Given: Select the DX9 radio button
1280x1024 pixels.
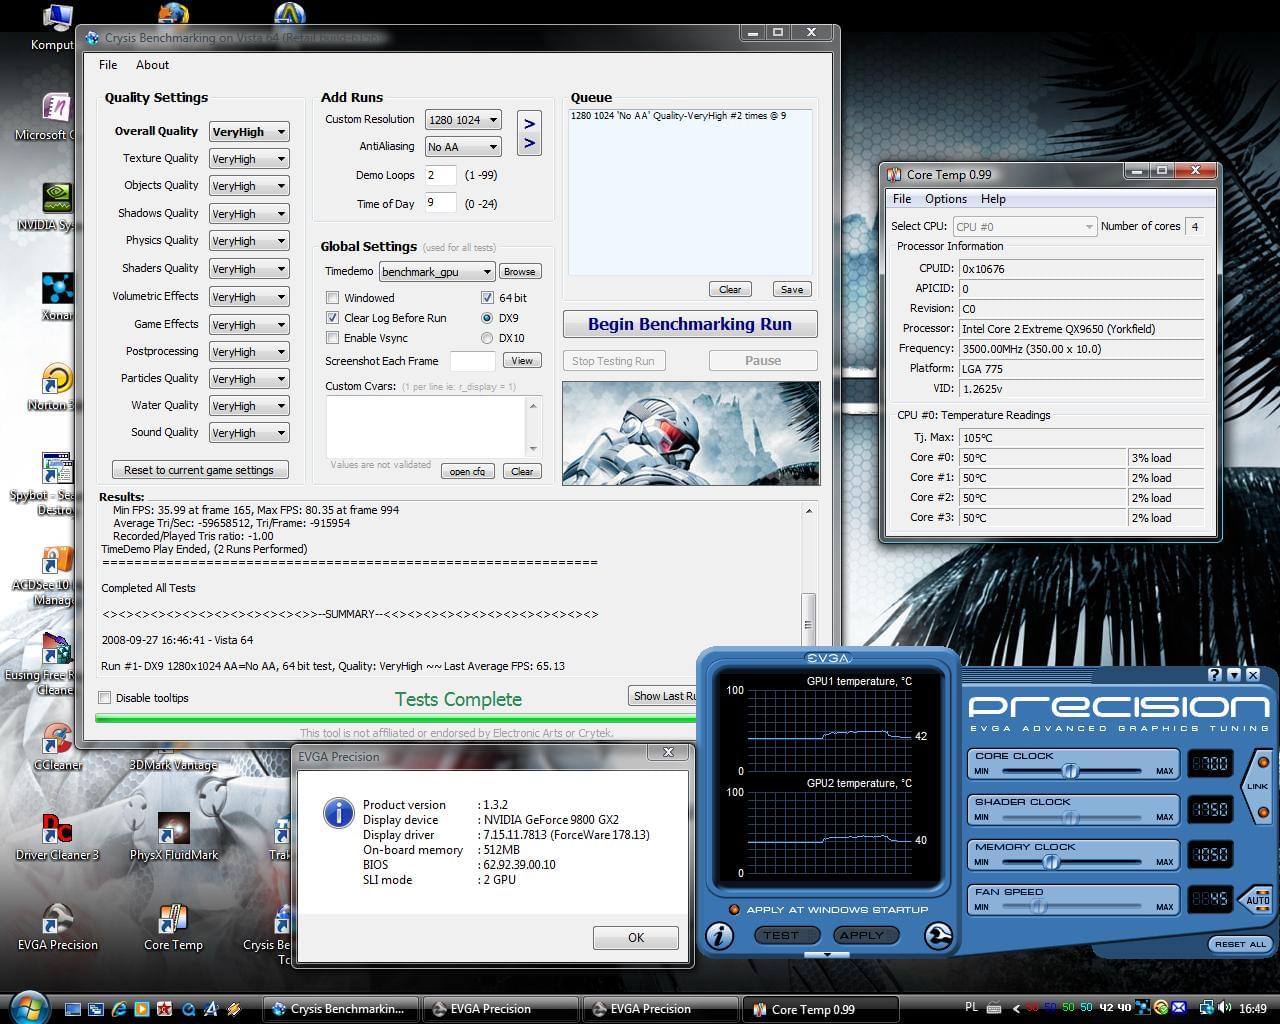Looking at the screenshot, I should (x=487, y=318).
